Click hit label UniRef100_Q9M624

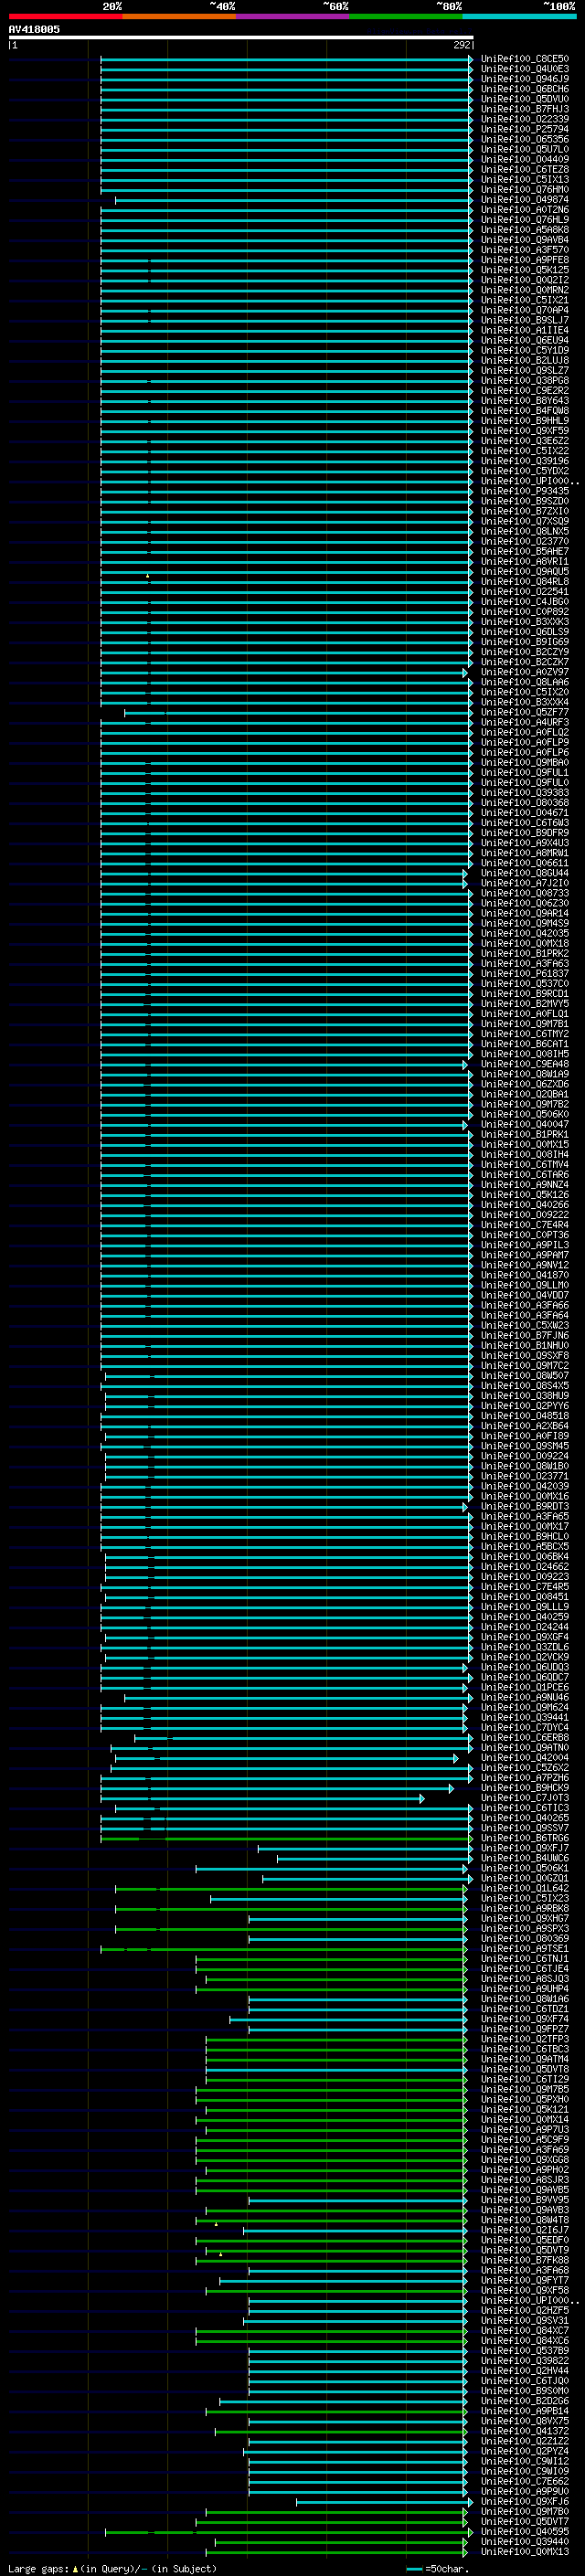[x=525, y=1707]
